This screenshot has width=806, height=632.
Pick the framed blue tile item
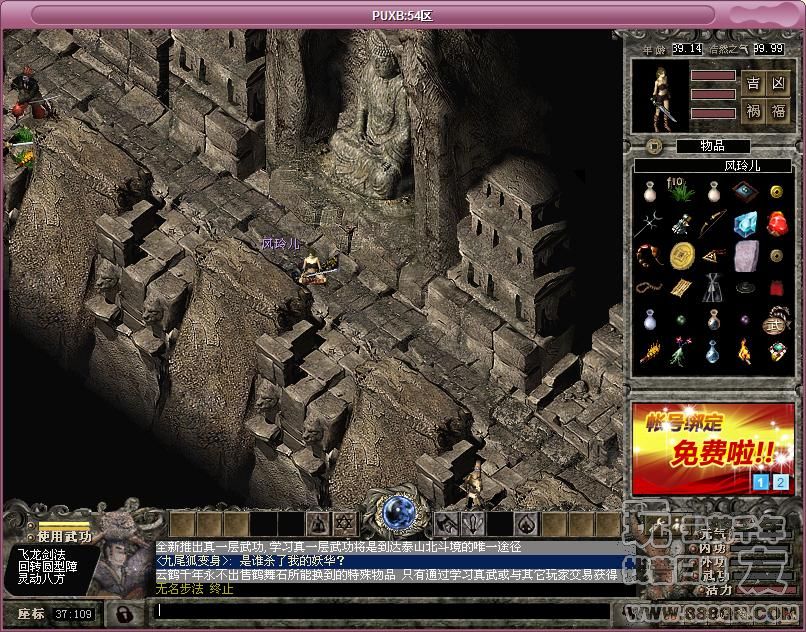tap(745, 191)
